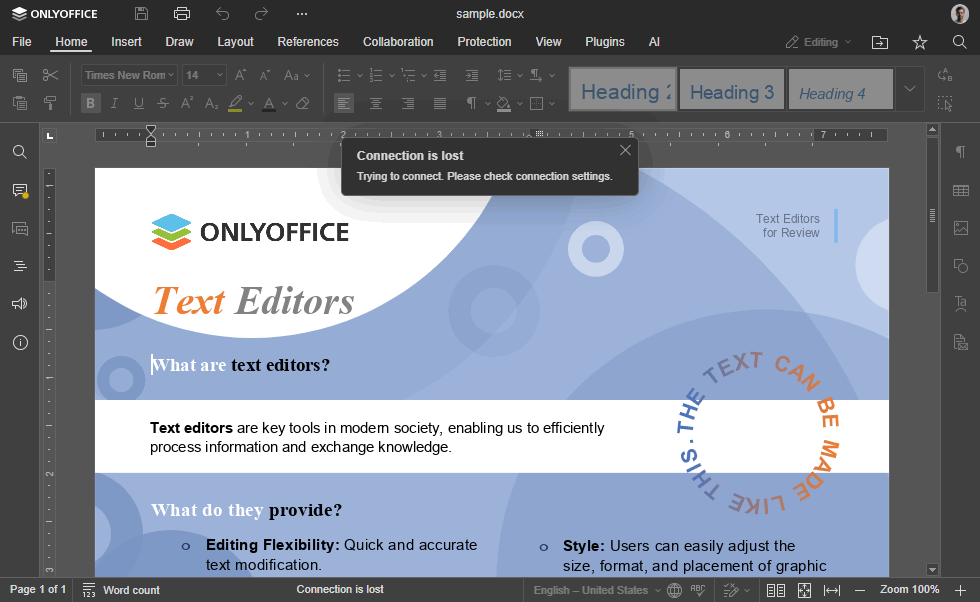Viewport: 980px width, 602px height.
Task: Open the Comments panel in left sidebar
Action: tap(20, 191)
